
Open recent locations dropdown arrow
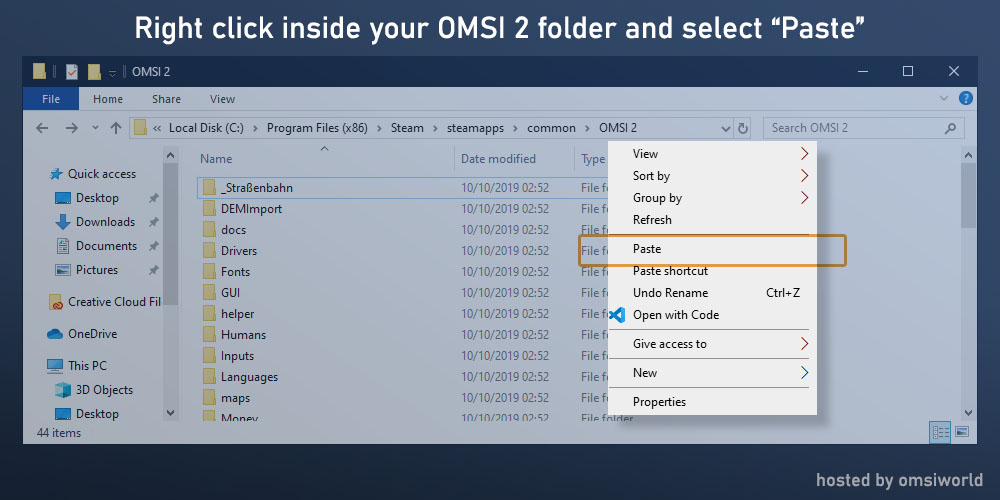tap(96, 128)
